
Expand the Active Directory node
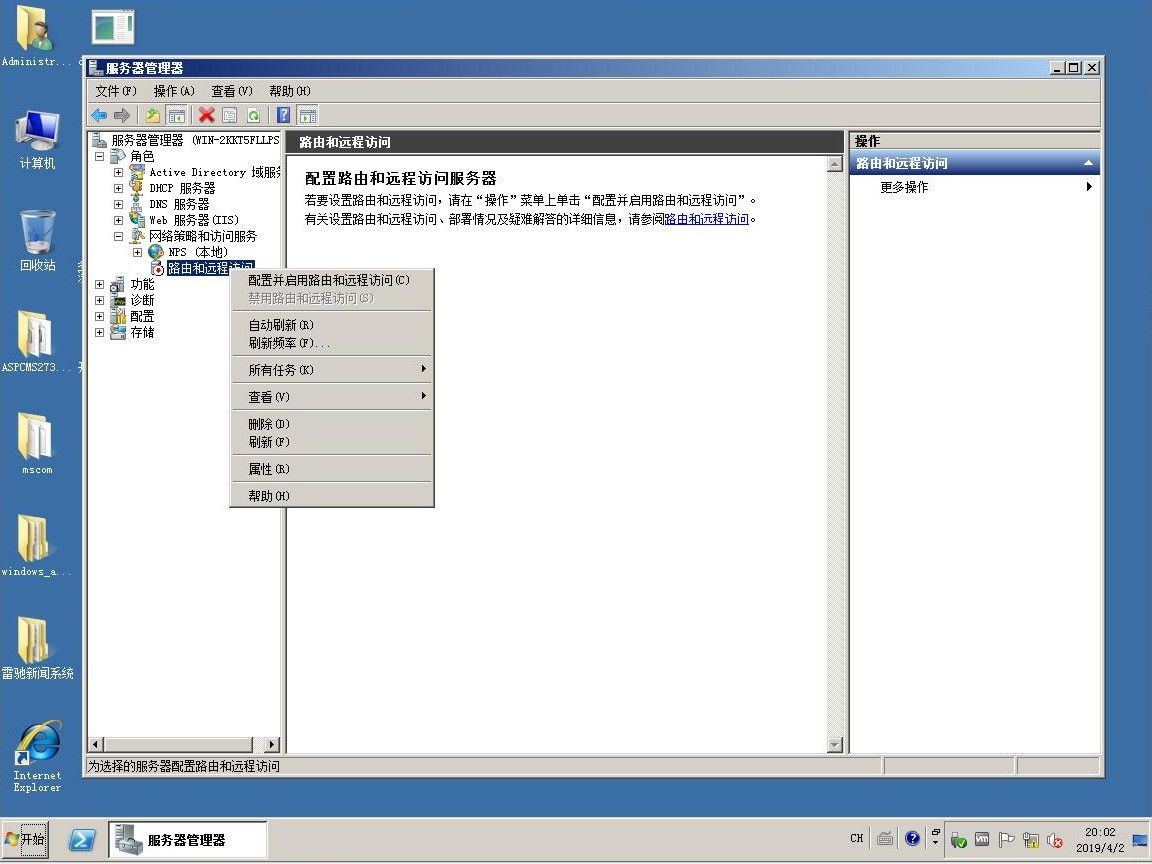click(118, 172)
